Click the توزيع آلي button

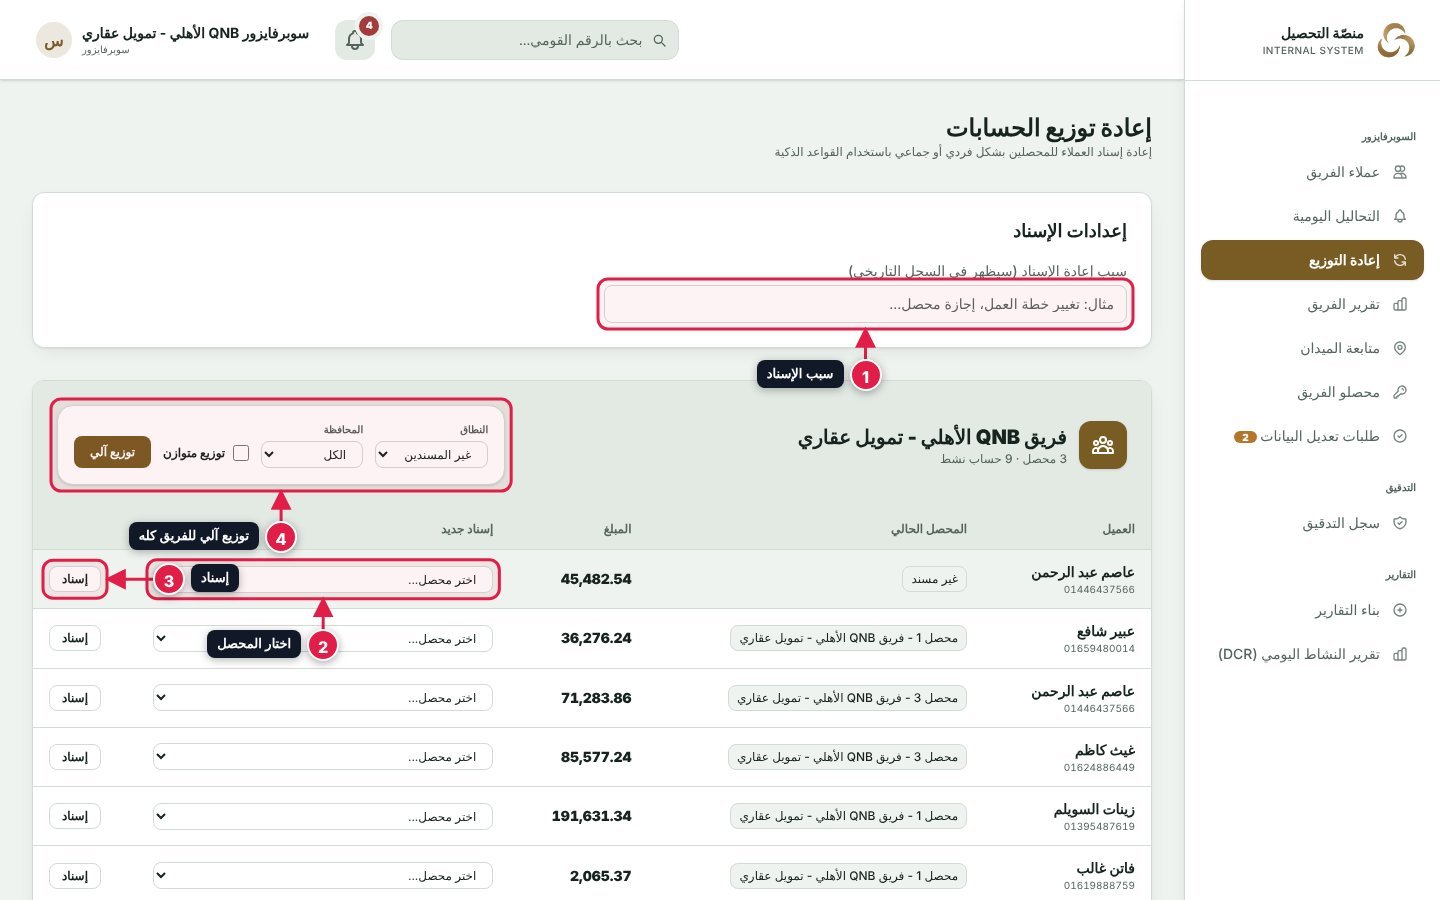click(x=112, y=452)
